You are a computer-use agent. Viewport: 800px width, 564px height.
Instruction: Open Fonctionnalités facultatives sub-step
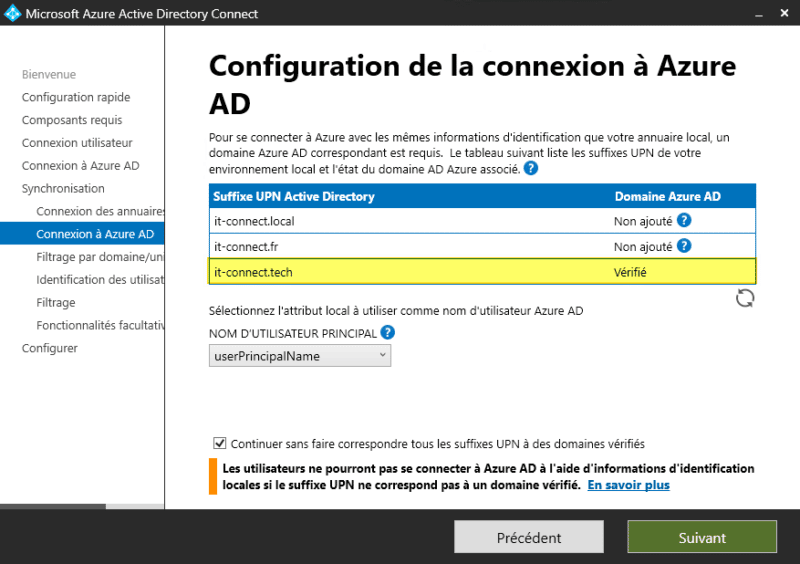point(100,325)
